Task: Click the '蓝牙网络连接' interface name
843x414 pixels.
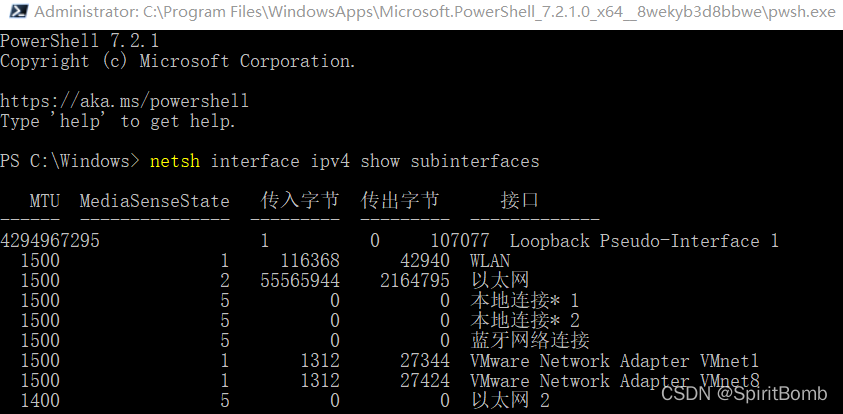Action: (x=530, y=340)
